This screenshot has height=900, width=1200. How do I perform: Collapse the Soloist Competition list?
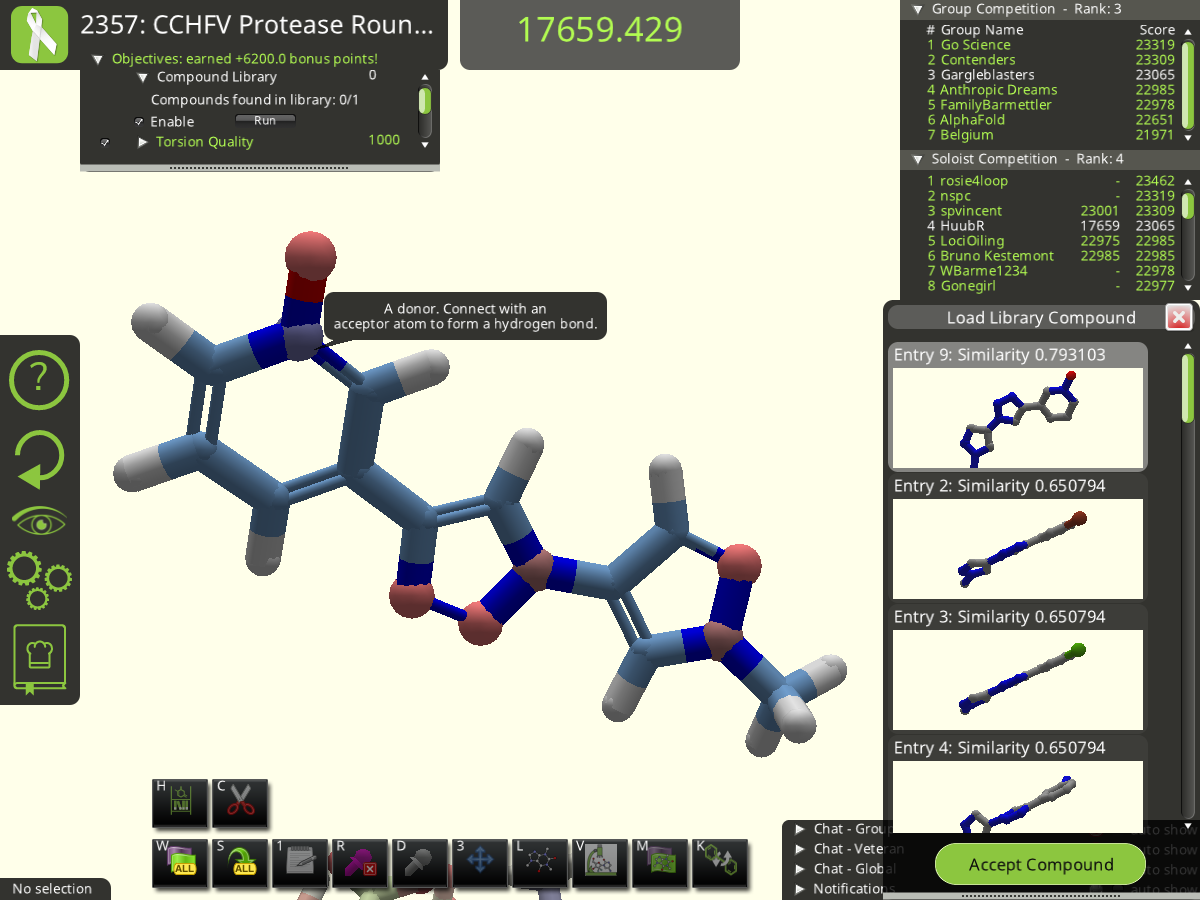pyautogui.click(x=918, y=159)
